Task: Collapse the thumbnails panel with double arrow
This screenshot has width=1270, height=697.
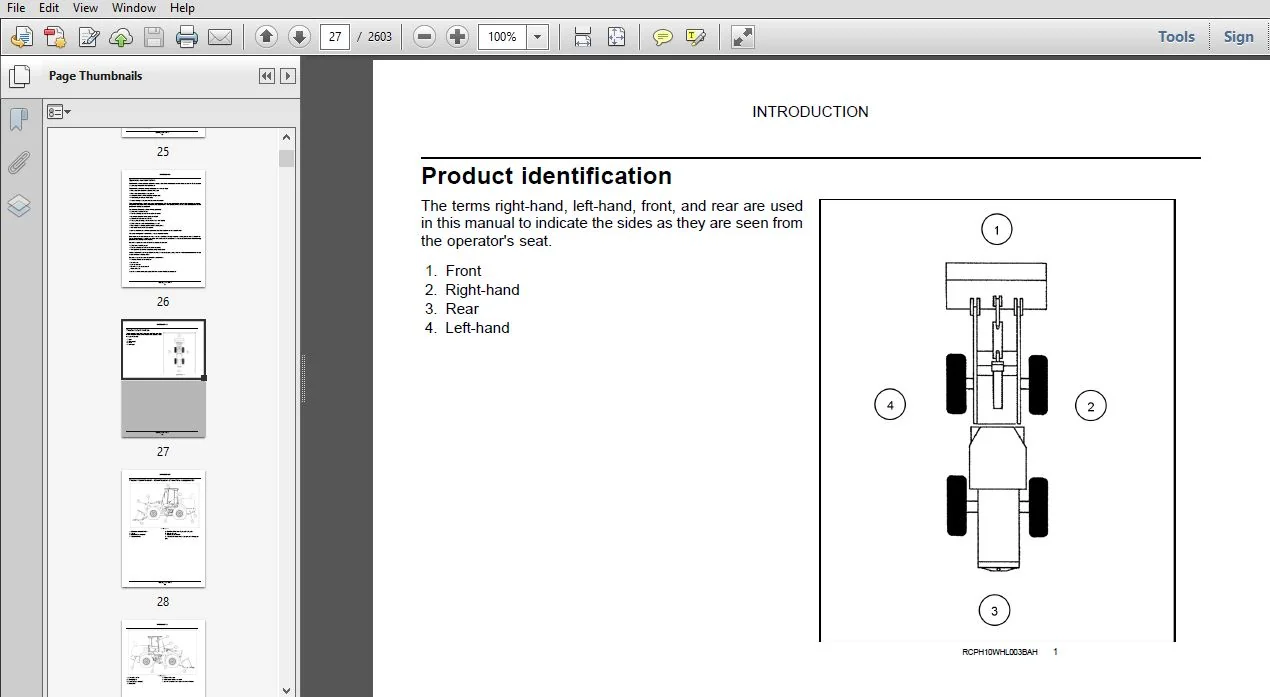Action: [266, 76]
